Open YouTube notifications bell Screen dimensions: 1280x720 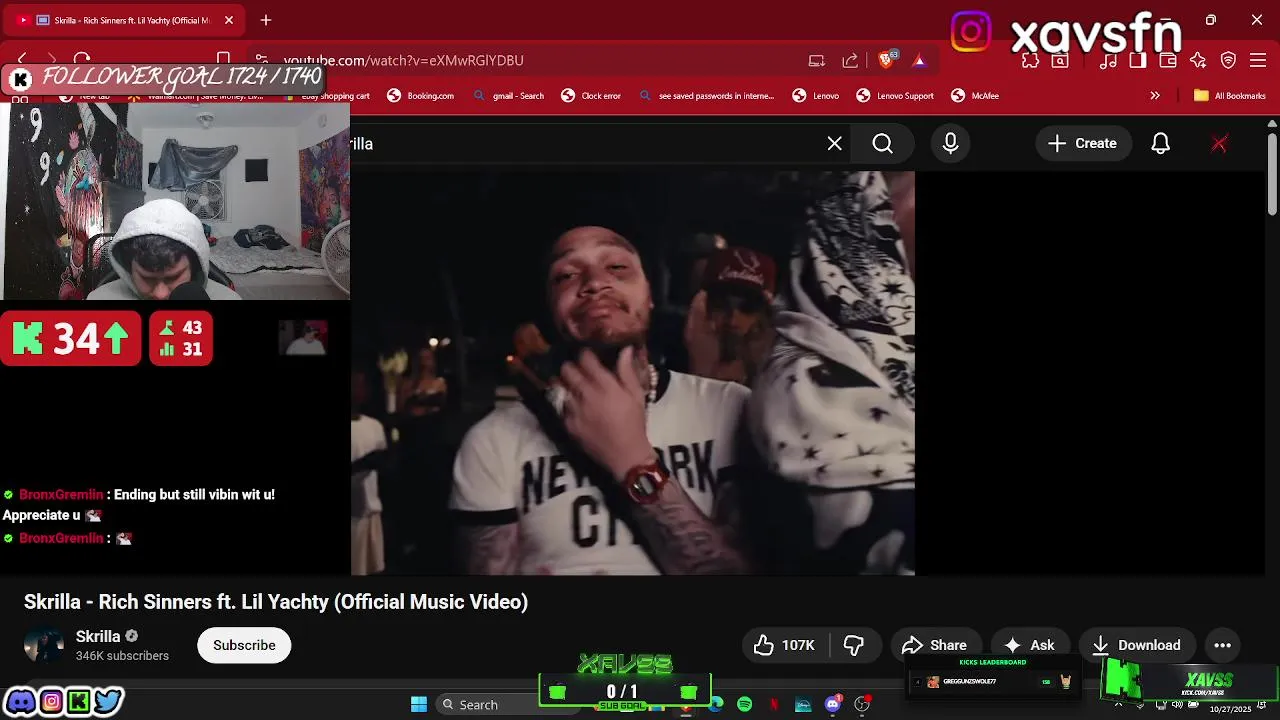click(x=1160, y=143)
